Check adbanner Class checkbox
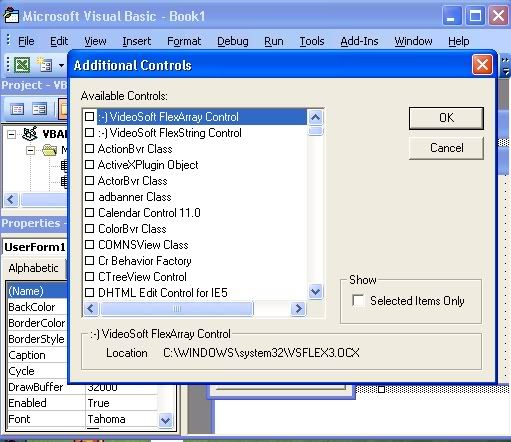 (89, 196)
